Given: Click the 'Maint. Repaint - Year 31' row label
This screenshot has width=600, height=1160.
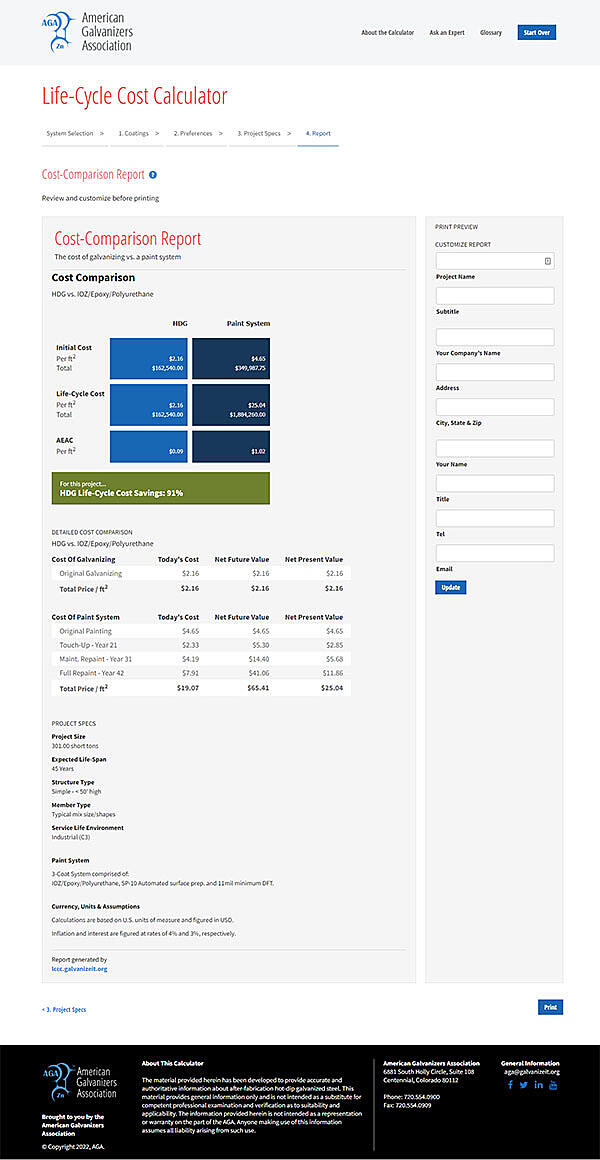Looking at the screenshot, I should [x=96, y=658].
